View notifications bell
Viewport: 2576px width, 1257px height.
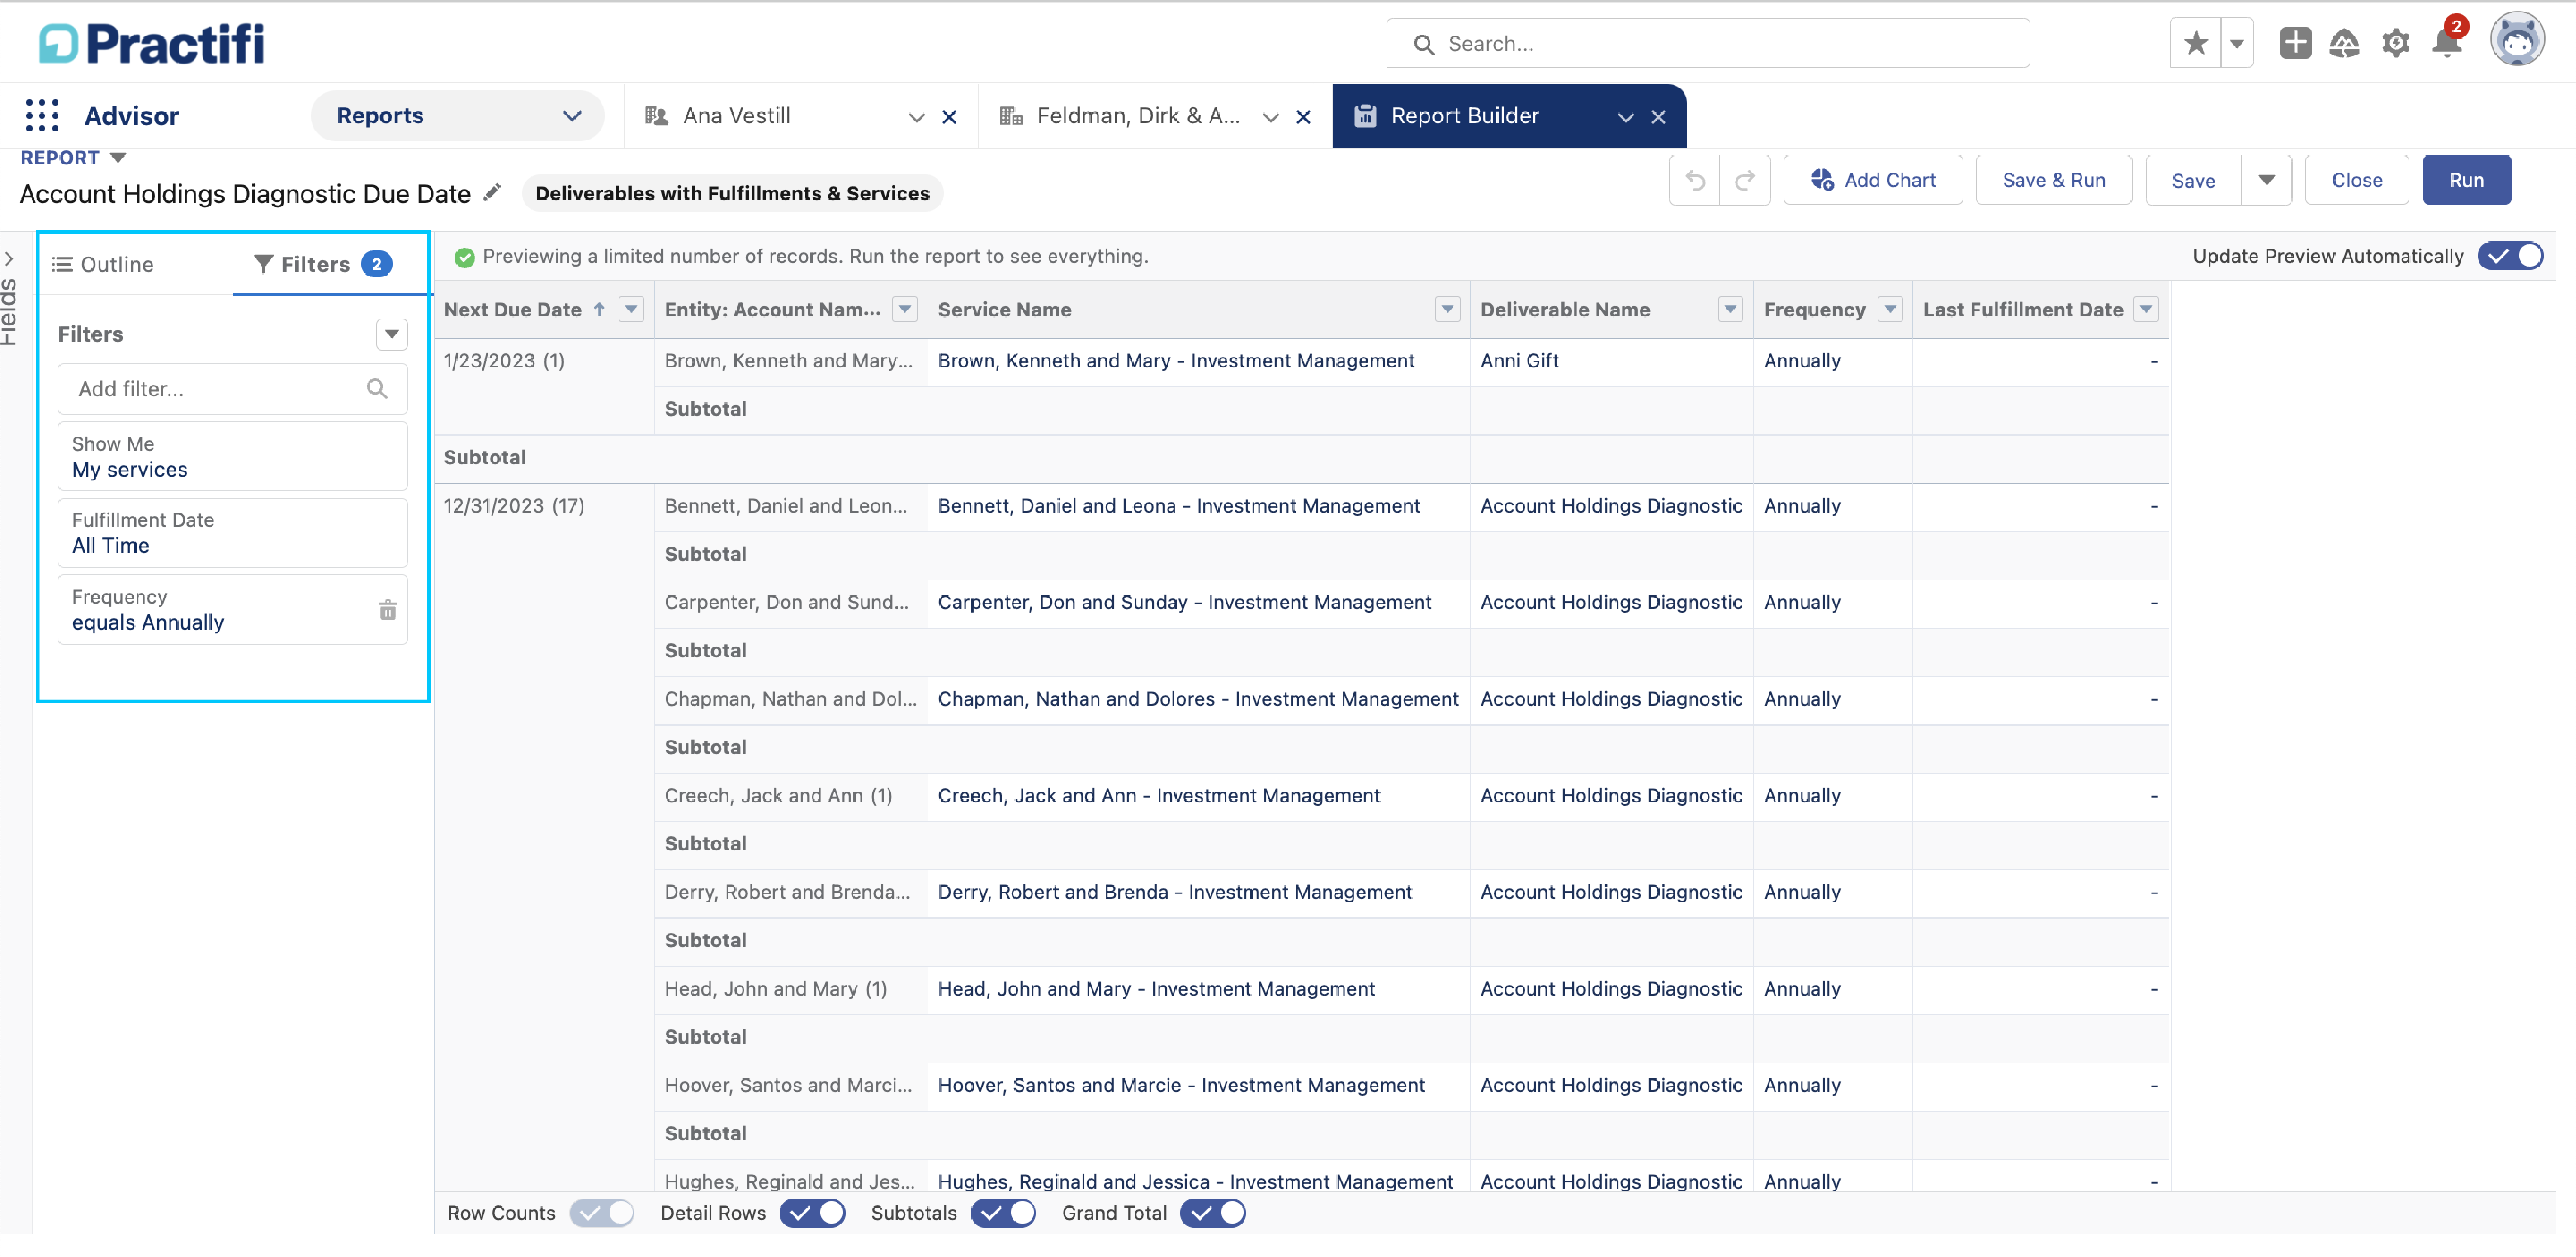[x=2446, y=43]
